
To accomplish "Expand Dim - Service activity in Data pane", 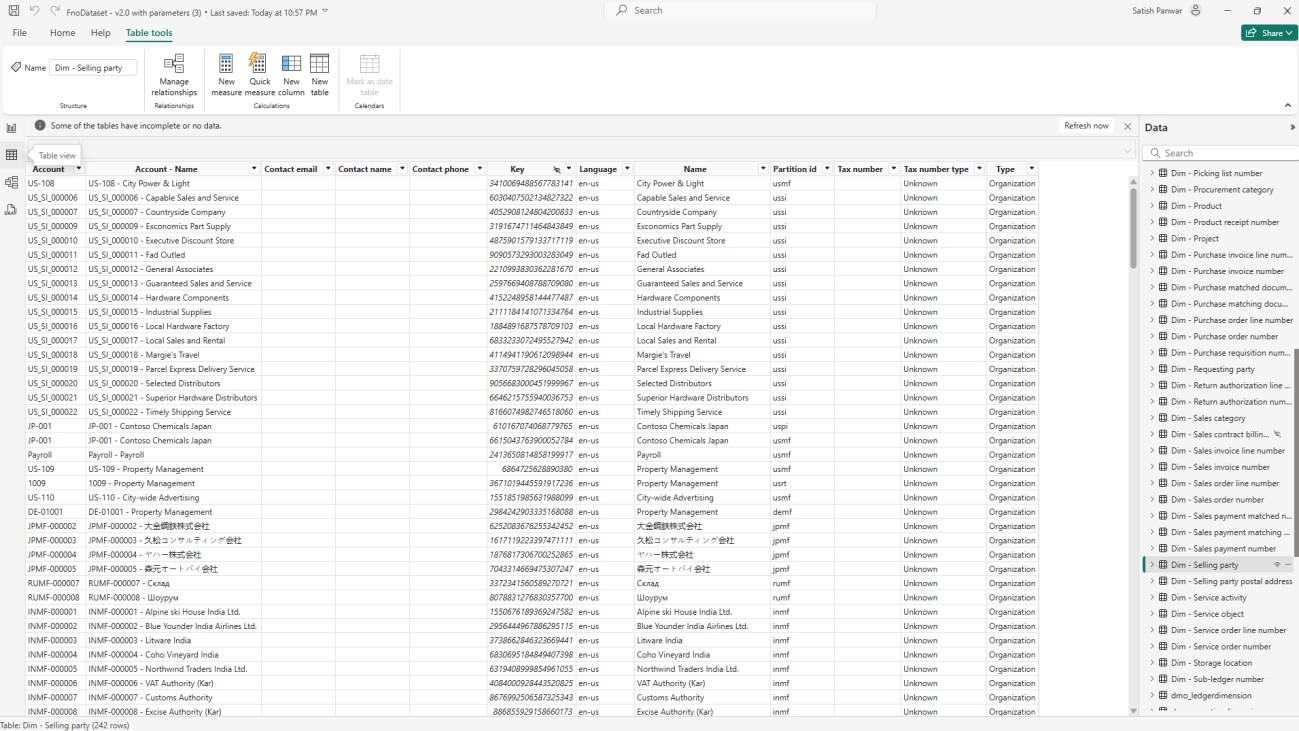I will point(1152,598).
